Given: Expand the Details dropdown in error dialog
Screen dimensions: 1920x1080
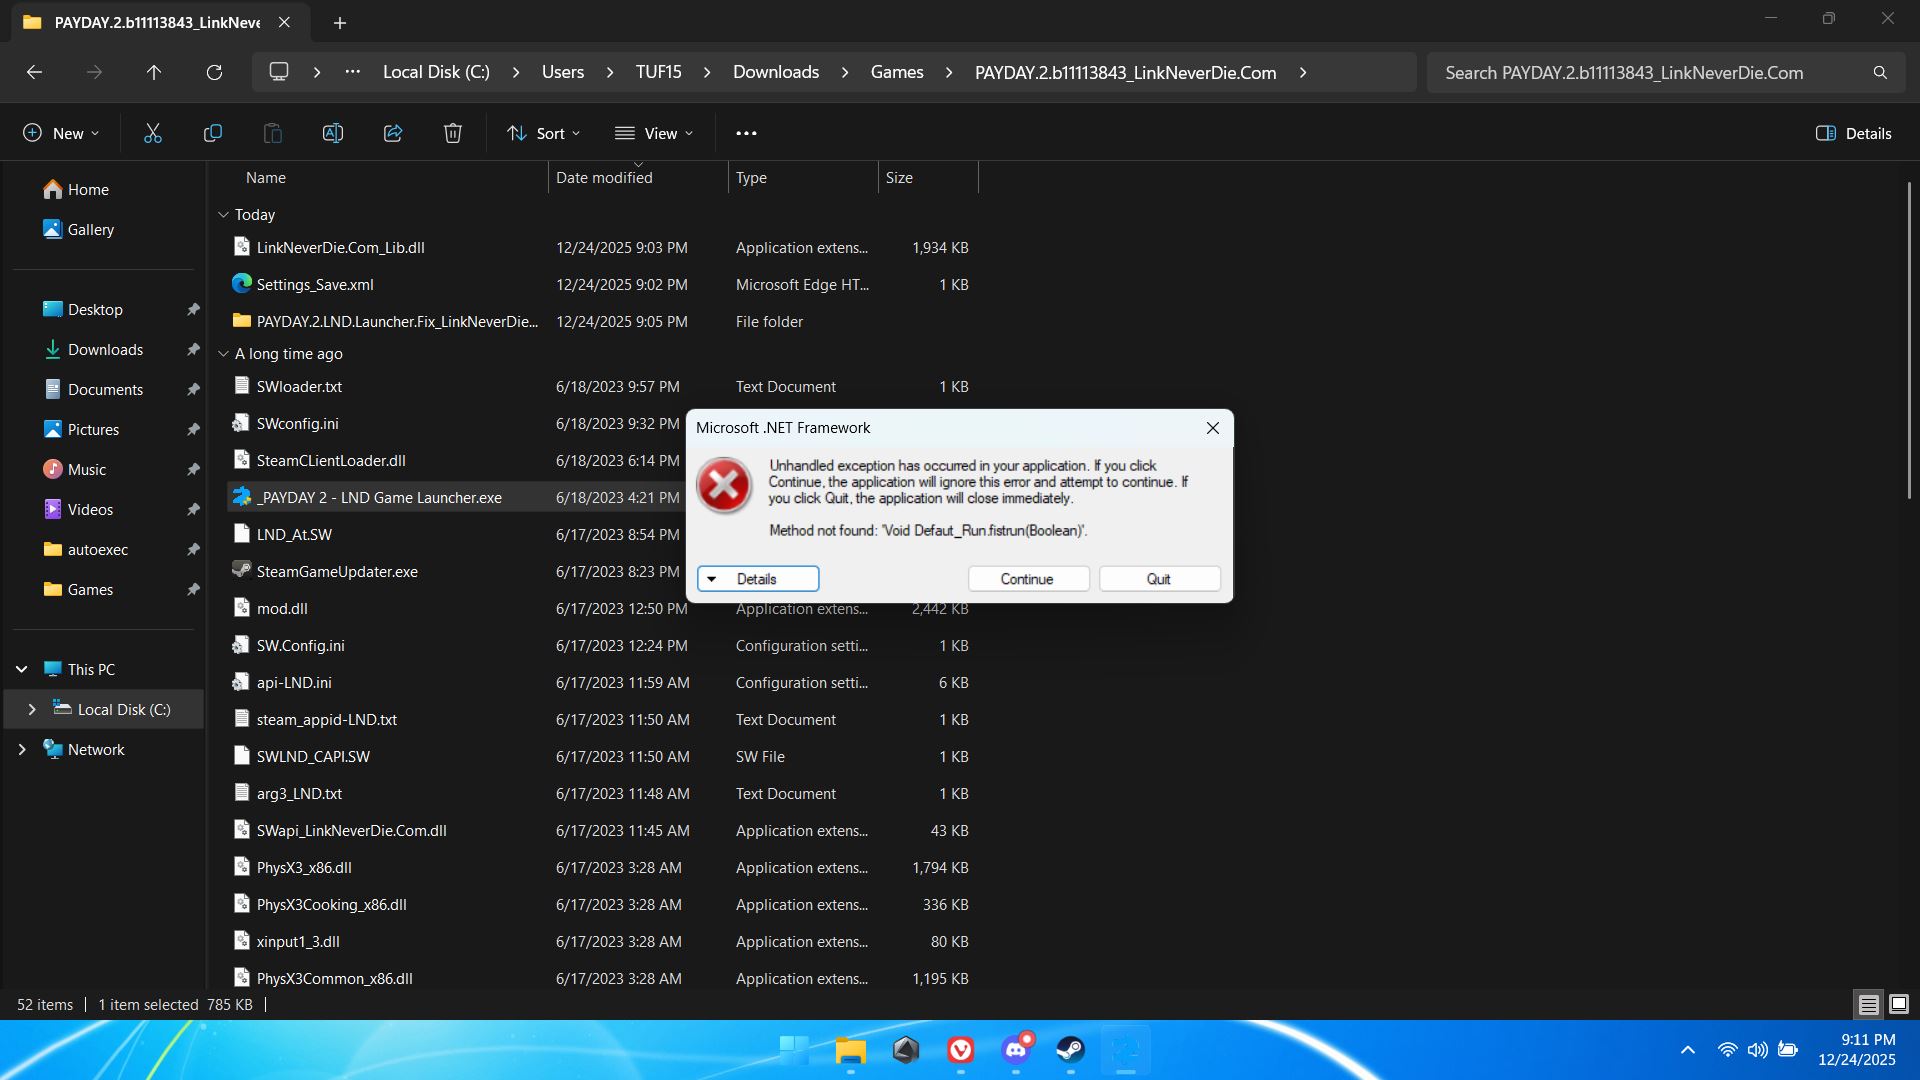Looking at the screenshot, I should click(x=757, y=579).
